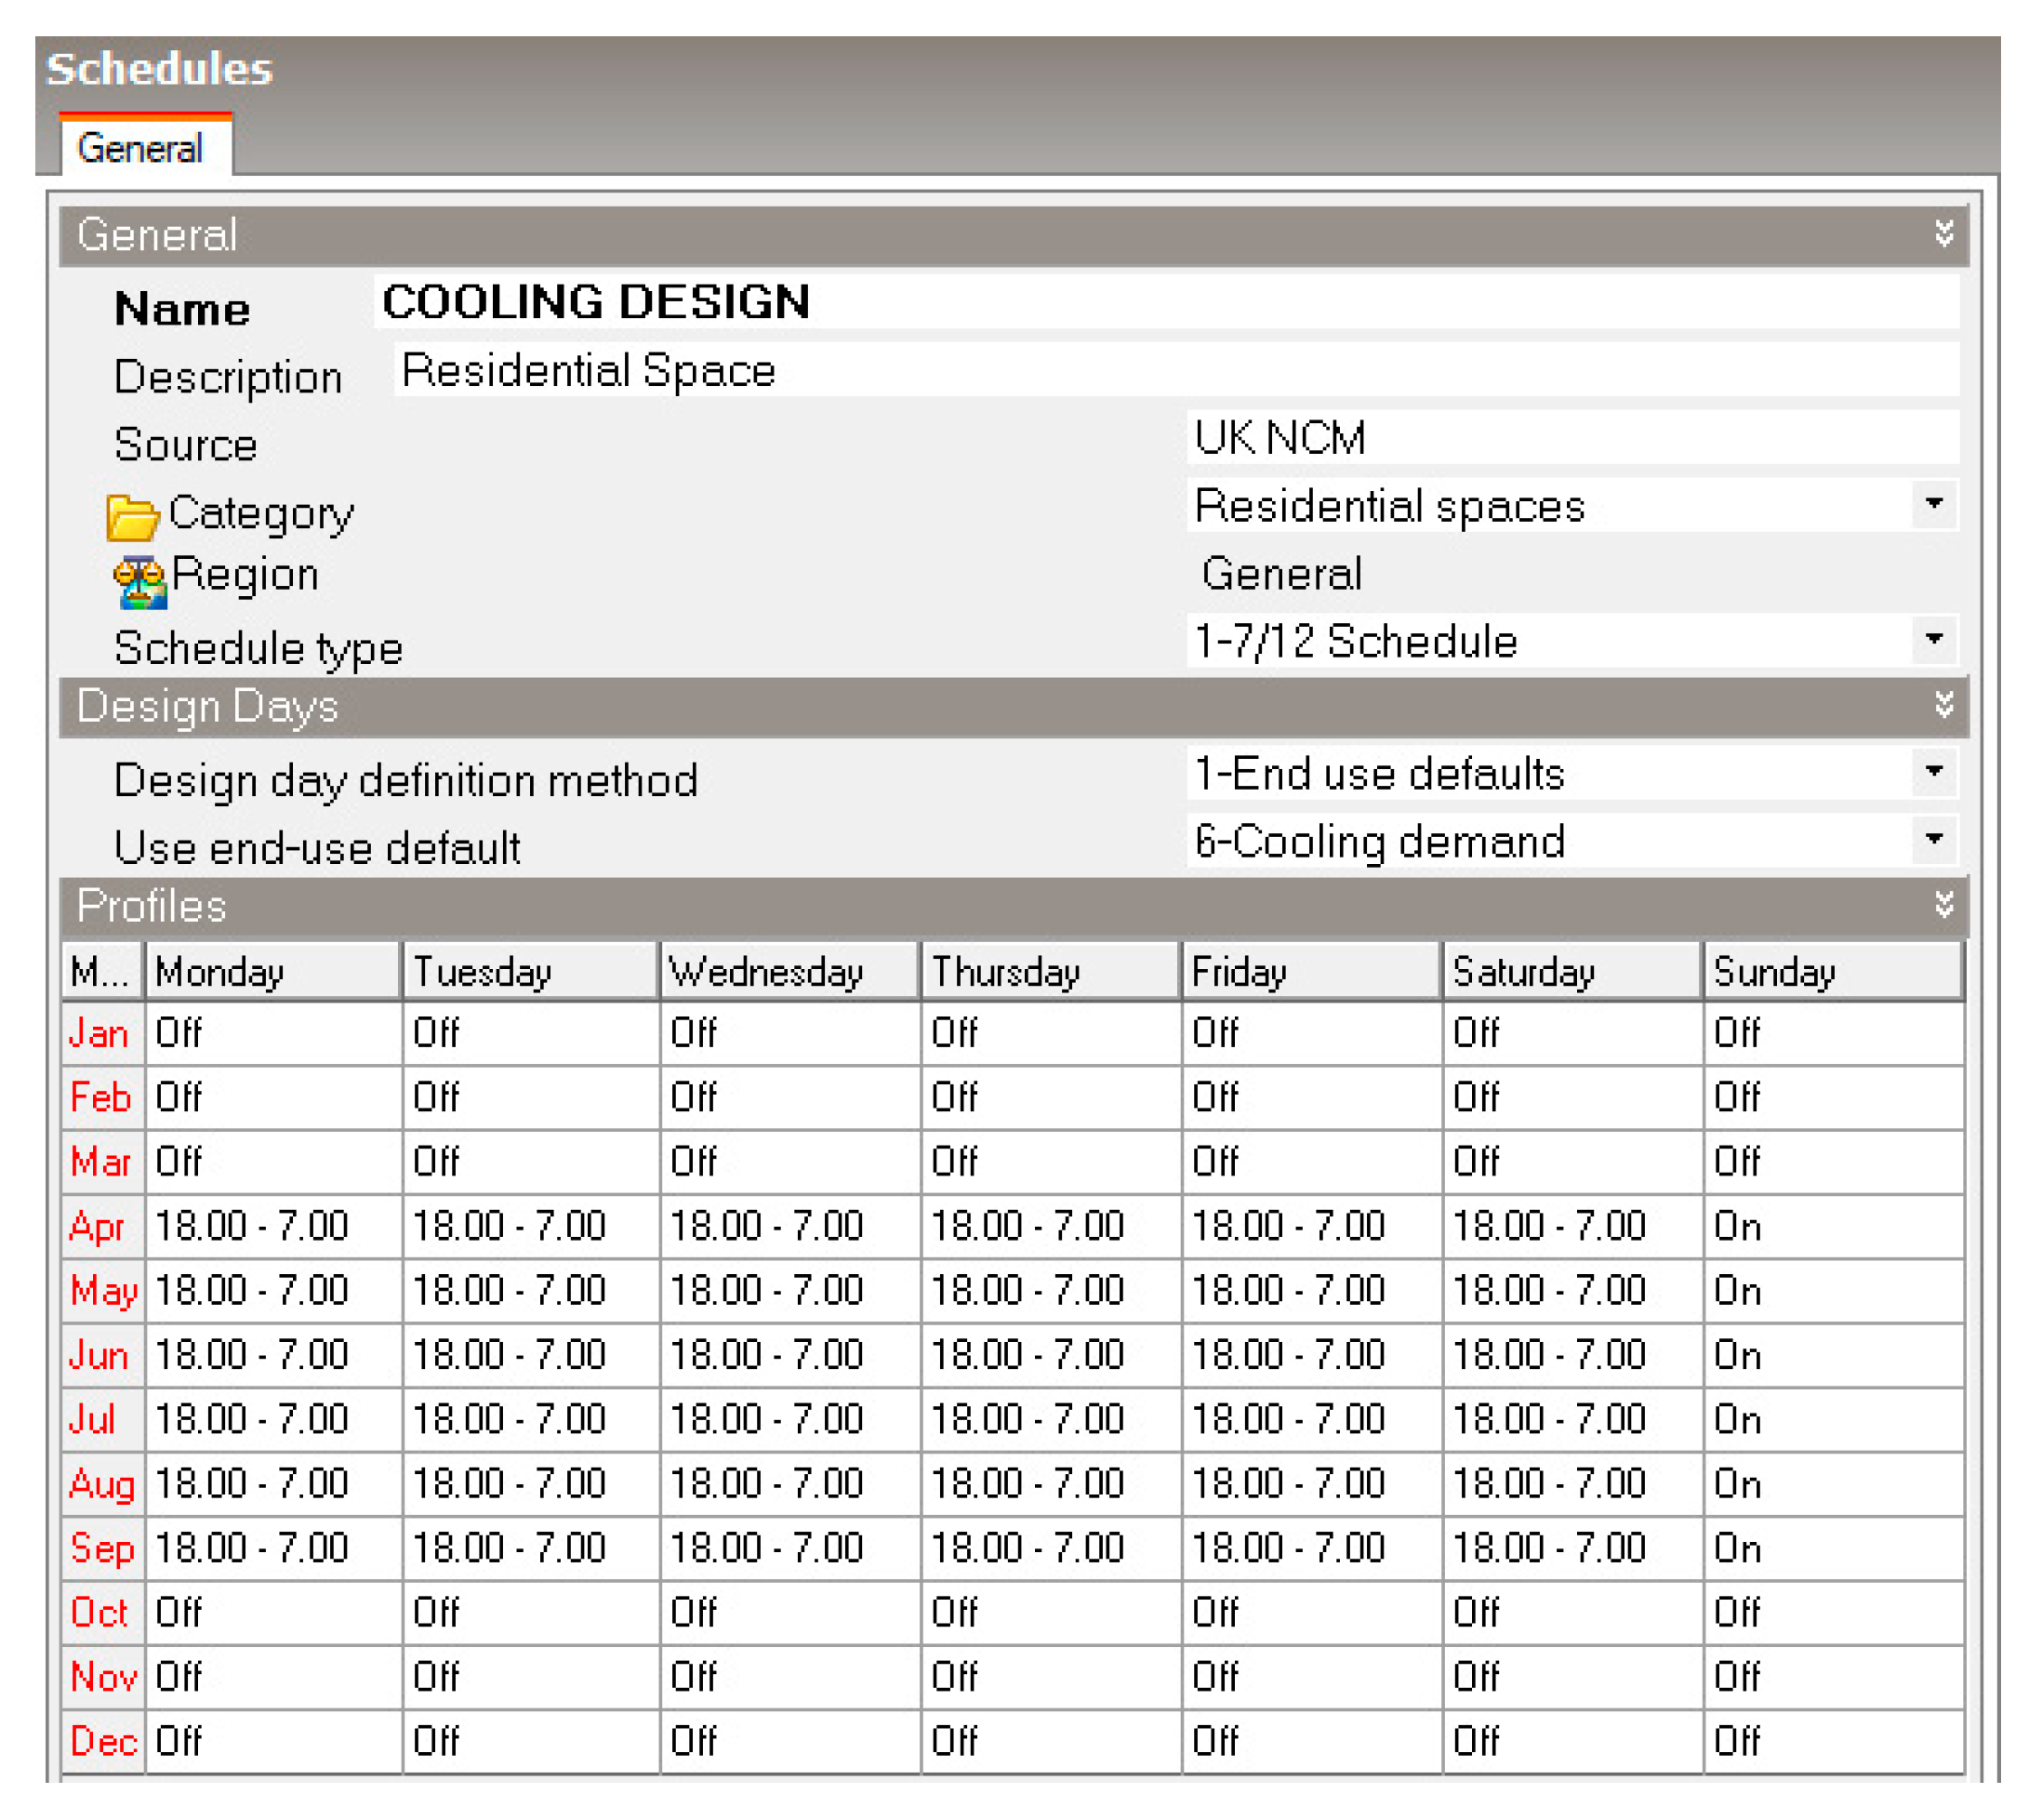
Task: Open the Schedule type dropdown arrow
Action: [x=1933, y=639]
